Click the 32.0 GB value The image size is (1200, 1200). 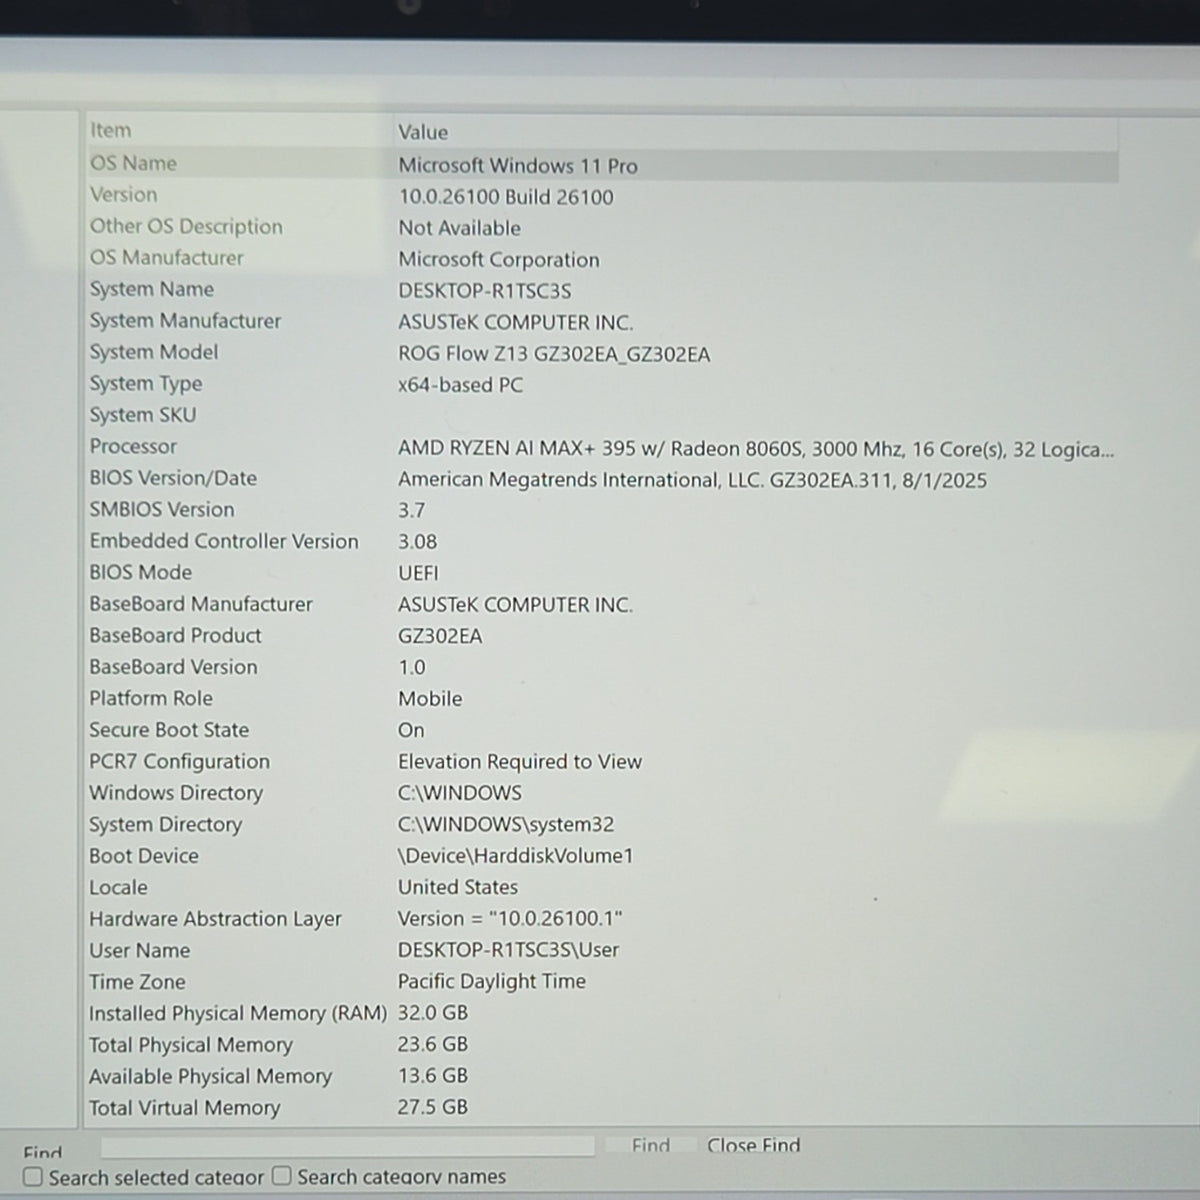(x=433, y=1013)
